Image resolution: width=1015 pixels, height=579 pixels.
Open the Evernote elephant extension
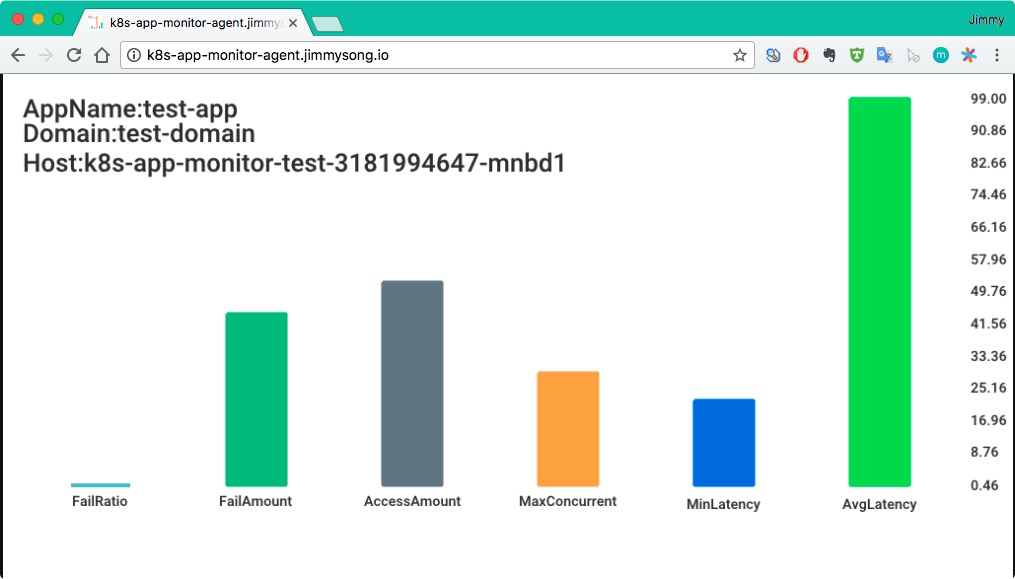point(829,56)
